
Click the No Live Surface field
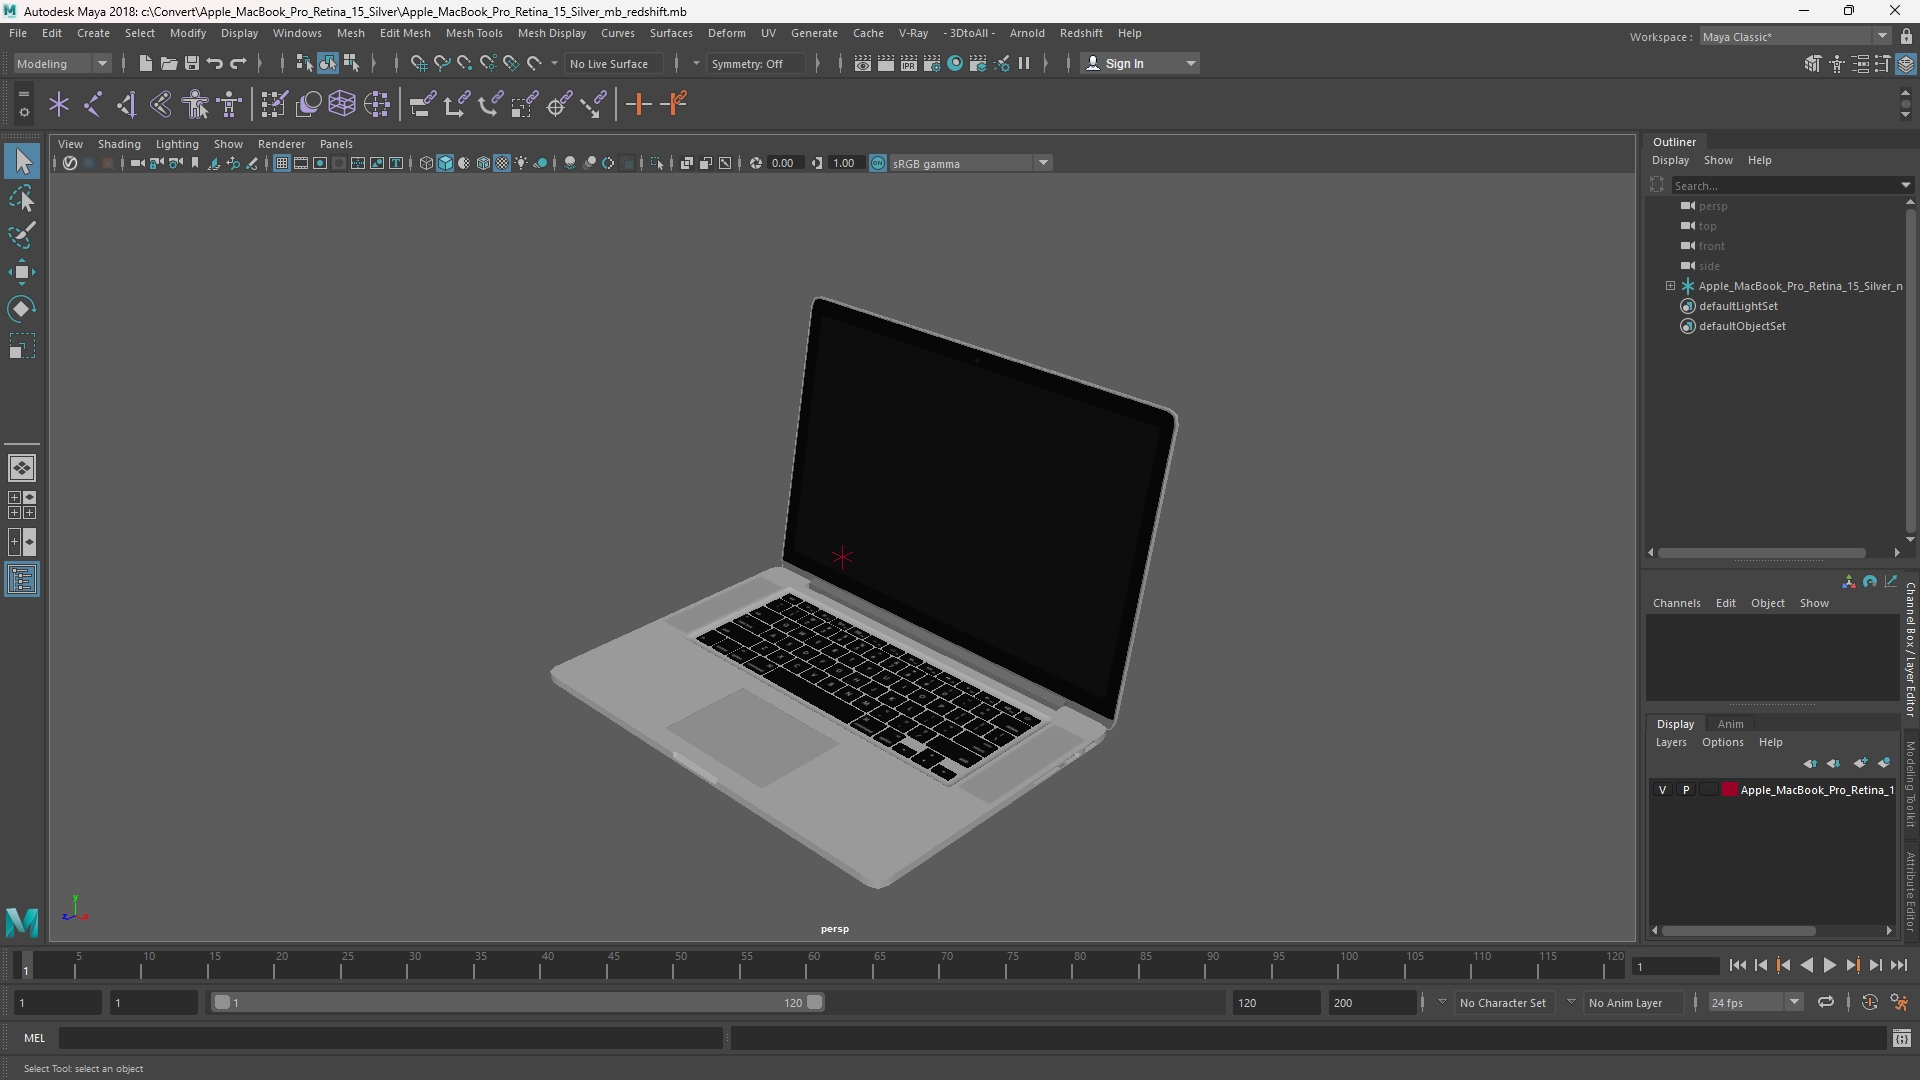tap(613, 63)
